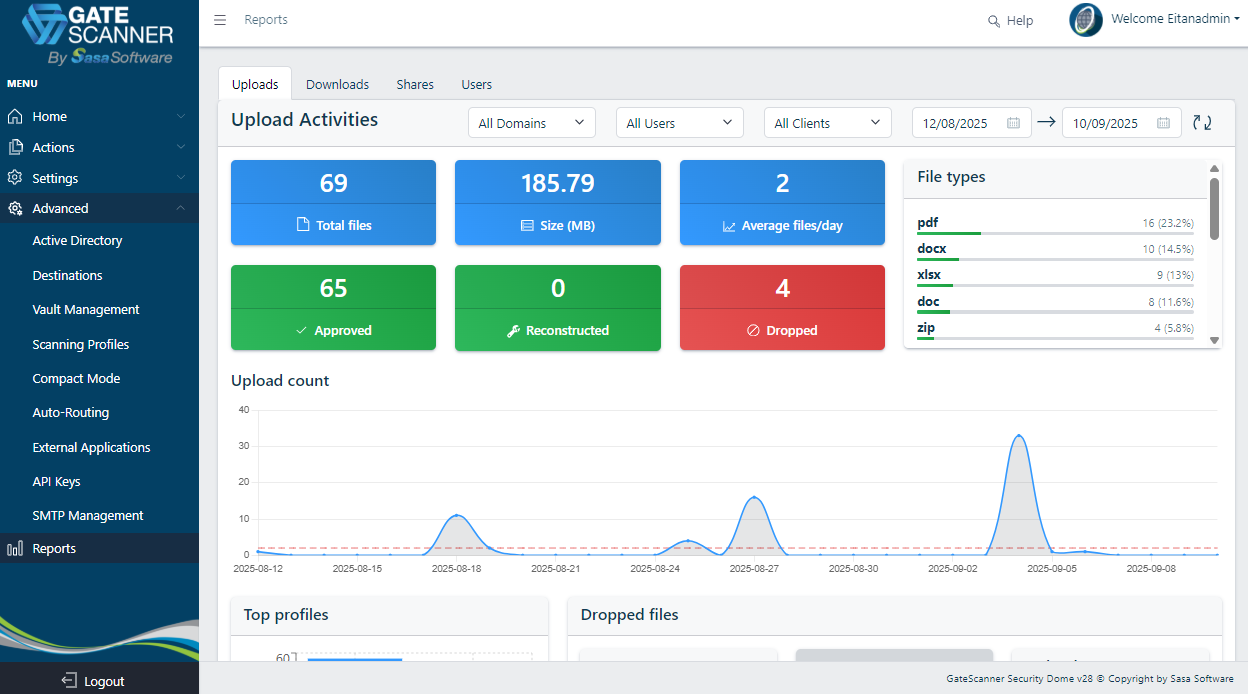1248x694 pixels.
Task: Open the All Users dropdown
Action: (679, 123)
